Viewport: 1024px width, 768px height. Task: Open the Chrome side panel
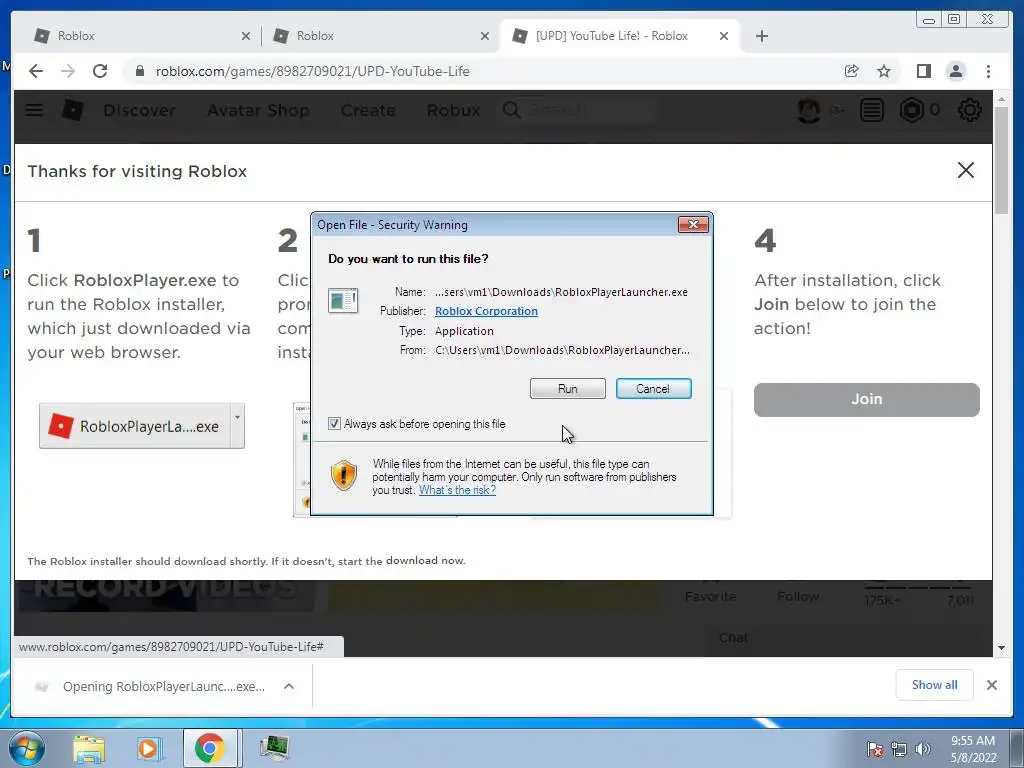click(x=923, y=71)
